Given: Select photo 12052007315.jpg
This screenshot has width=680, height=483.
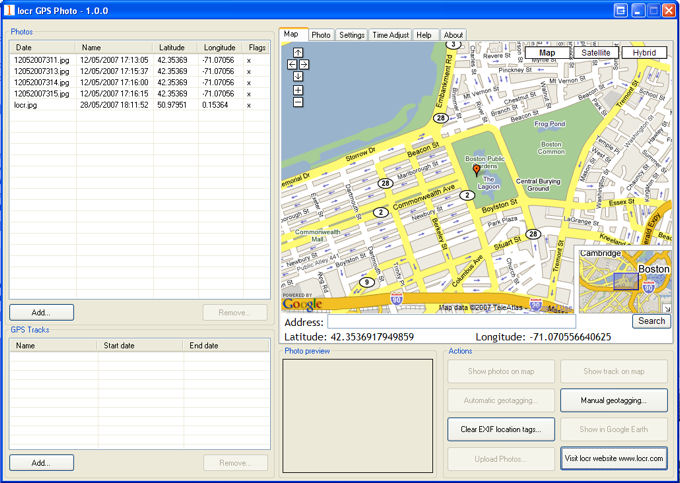Looking at the screenshot, I should coord(140,94).
